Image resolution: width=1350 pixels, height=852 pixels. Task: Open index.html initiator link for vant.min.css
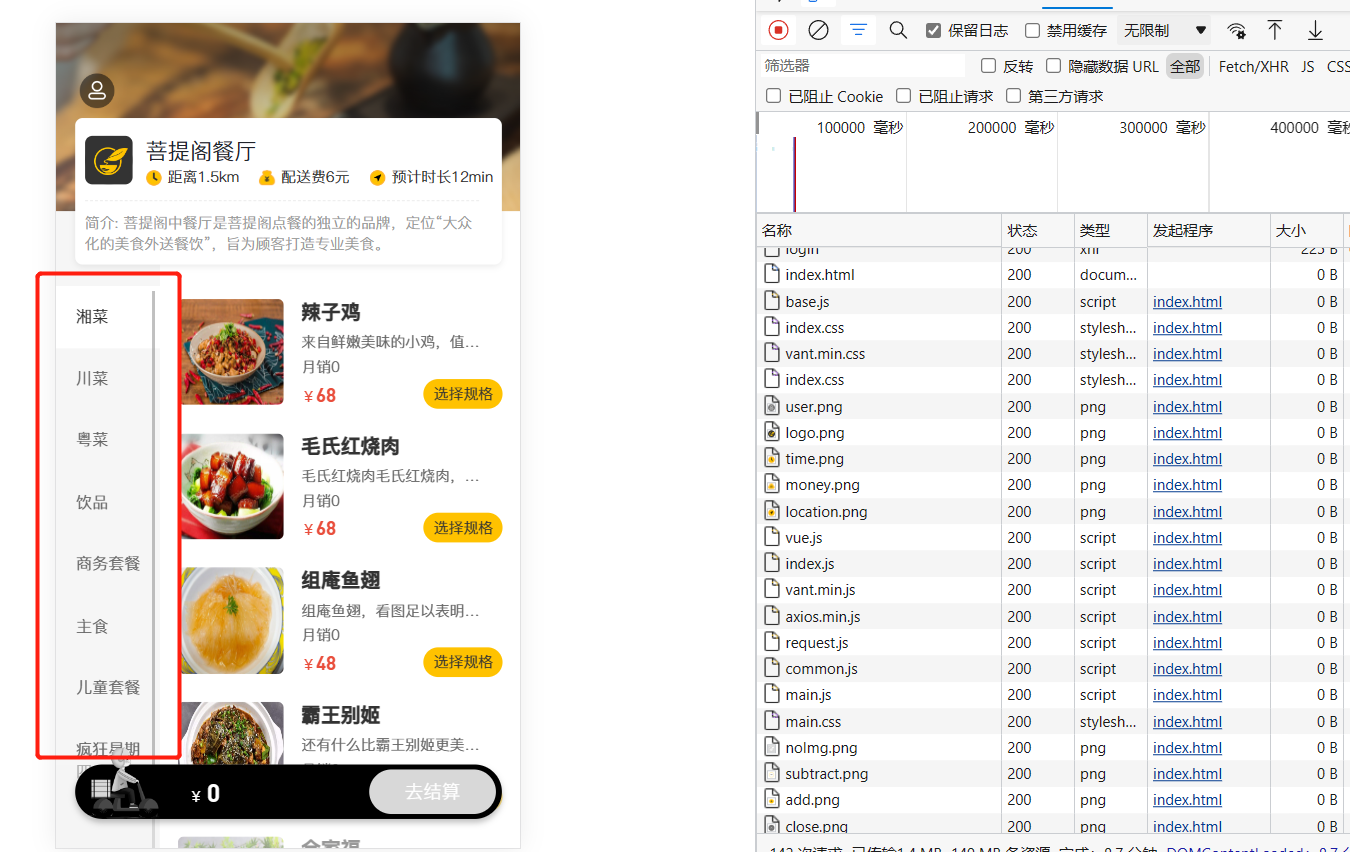[1187, 353]
